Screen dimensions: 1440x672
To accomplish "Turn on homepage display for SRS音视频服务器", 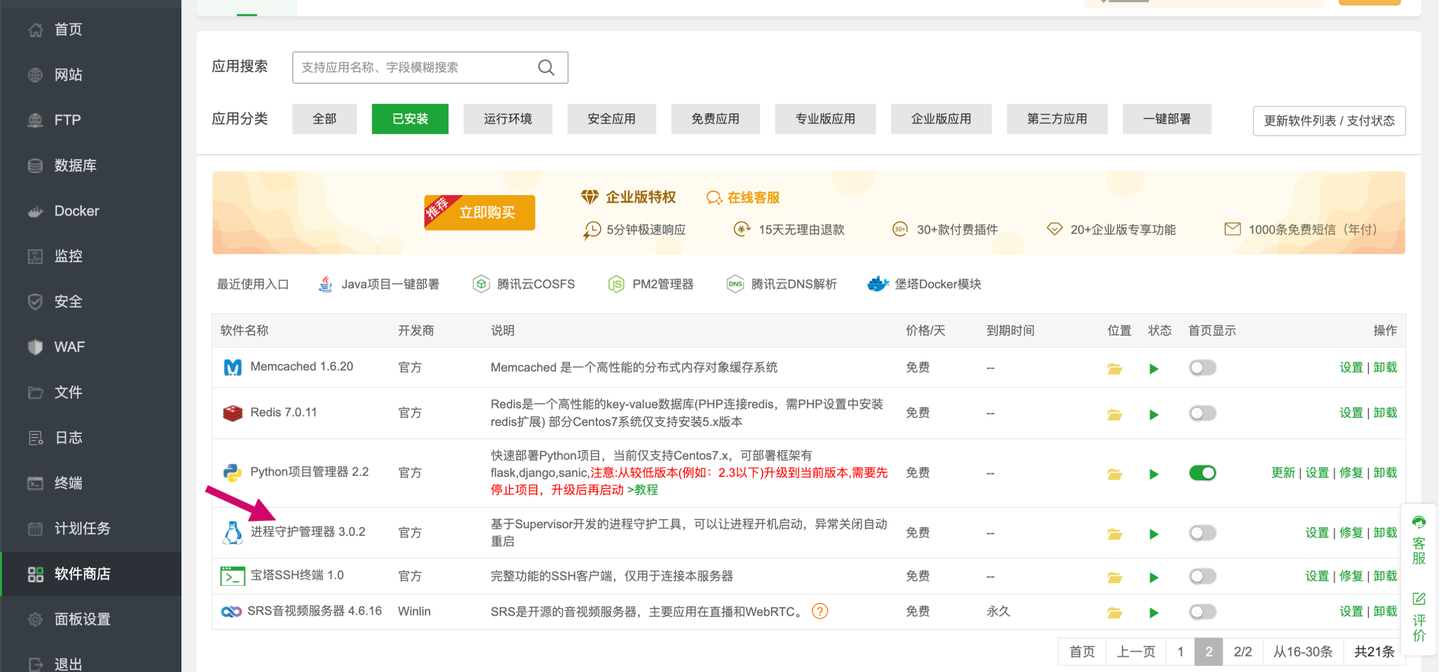I will (1202, 611).
